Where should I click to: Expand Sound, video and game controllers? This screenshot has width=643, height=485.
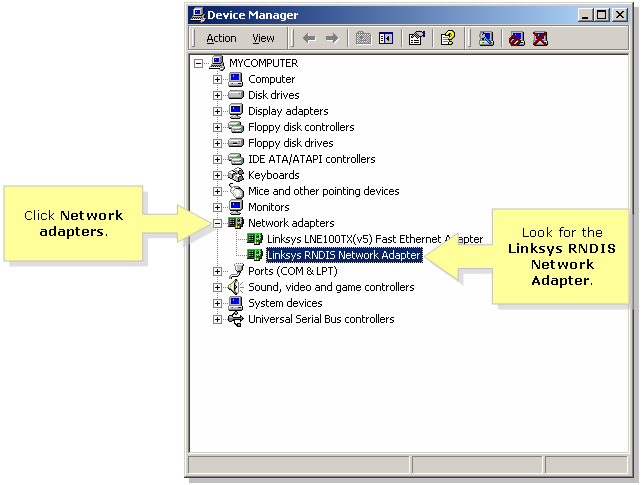pyautogui.click(x=217, y=287)
